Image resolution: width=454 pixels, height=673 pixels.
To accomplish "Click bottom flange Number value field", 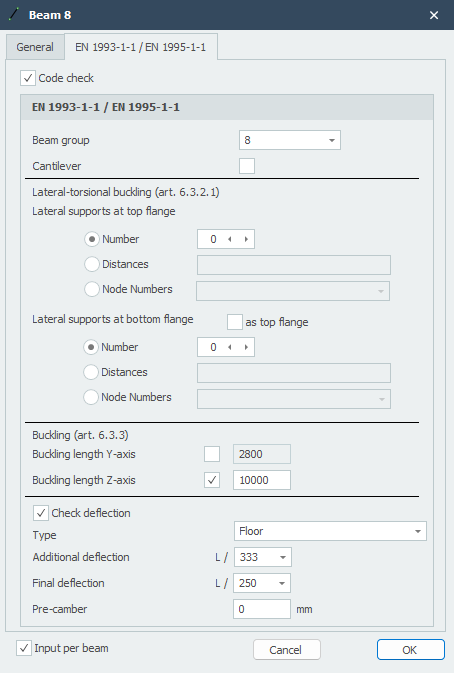I will (213, 347).
